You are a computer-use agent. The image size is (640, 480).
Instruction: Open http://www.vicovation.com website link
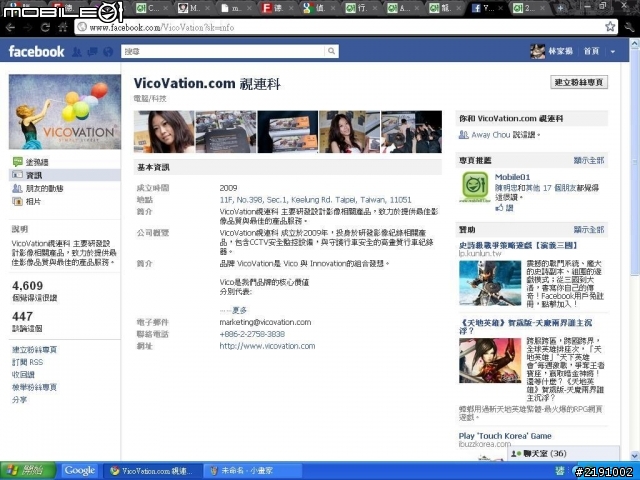[267, 346]
